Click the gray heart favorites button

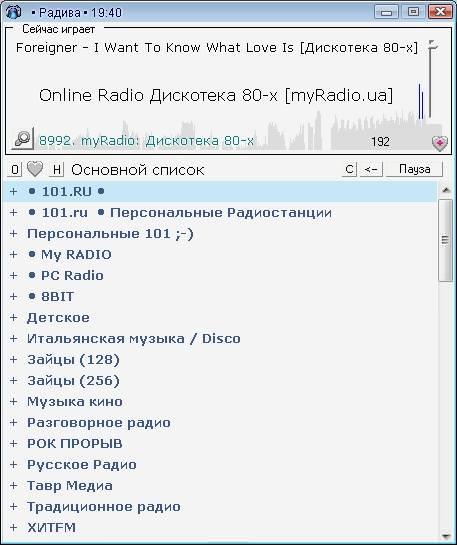pos(35,169)
